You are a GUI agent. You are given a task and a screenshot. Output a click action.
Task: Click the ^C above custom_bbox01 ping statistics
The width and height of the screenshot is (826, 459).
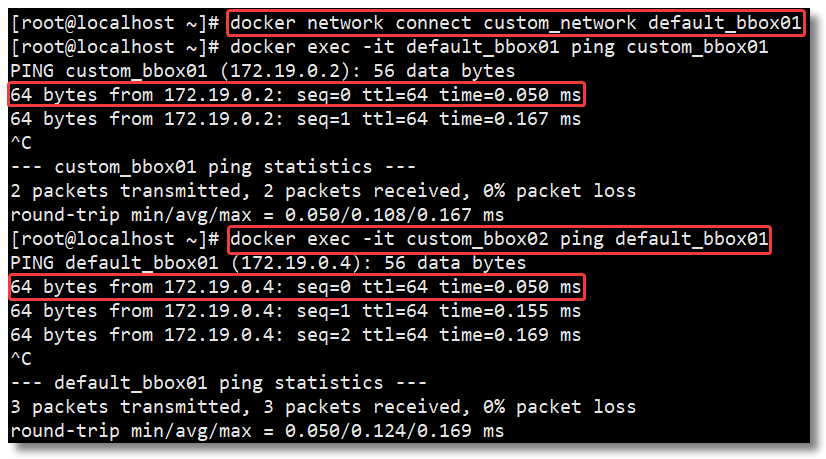[x=20, y=143]
